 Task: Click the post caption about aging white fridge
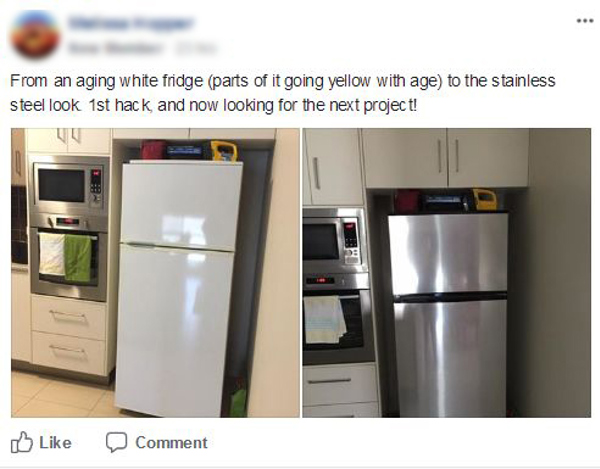pyautogui.click(x=282, y=93)
